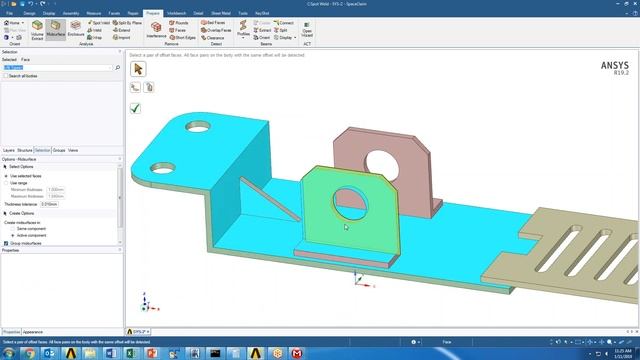Choose Active component radio option
This screenshot has width=640, height=360.
[x=13, y=236]
